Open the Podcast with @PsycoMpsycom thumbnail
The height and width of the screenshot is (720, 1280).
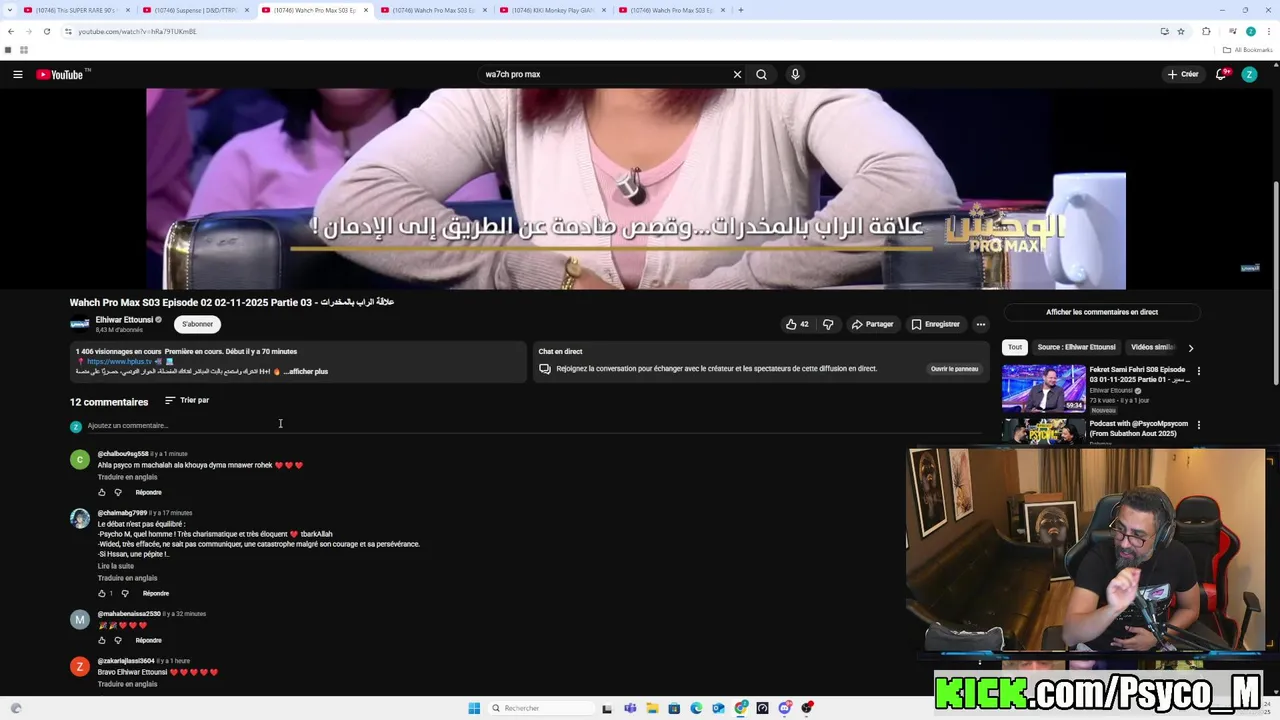point(1043,431)
